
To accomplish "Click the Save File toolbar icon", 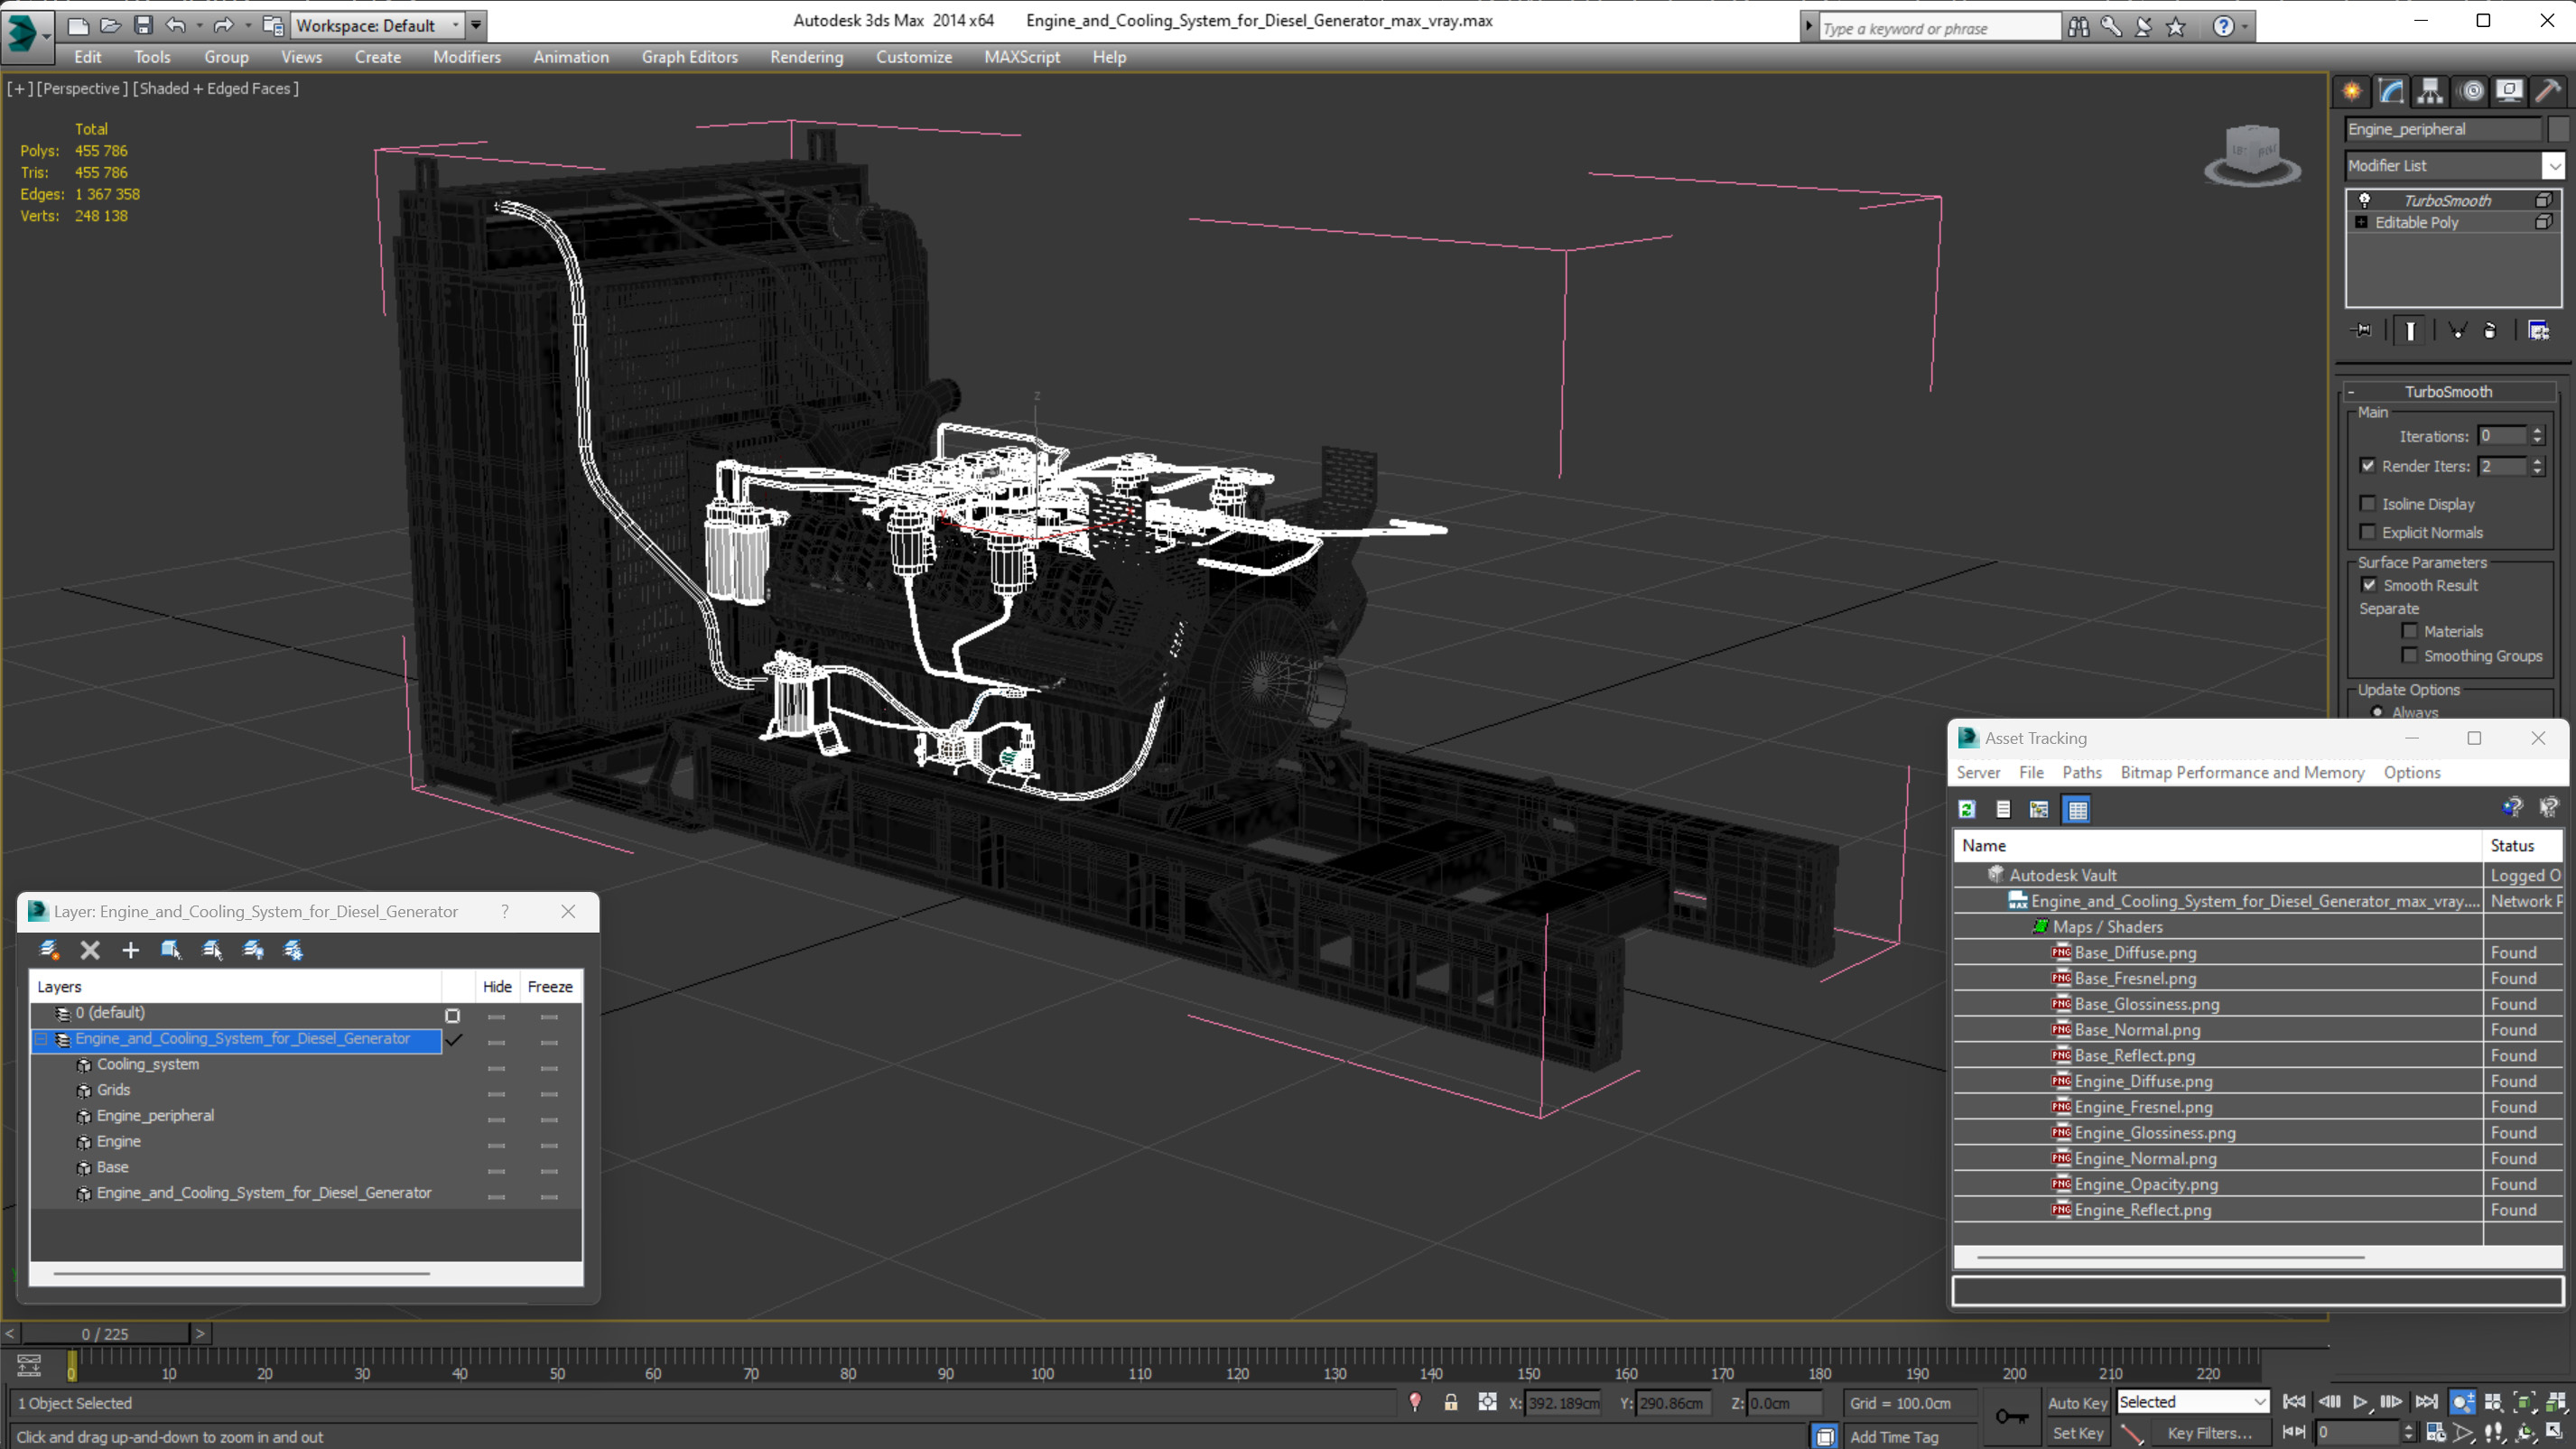I will pos(143,25).
